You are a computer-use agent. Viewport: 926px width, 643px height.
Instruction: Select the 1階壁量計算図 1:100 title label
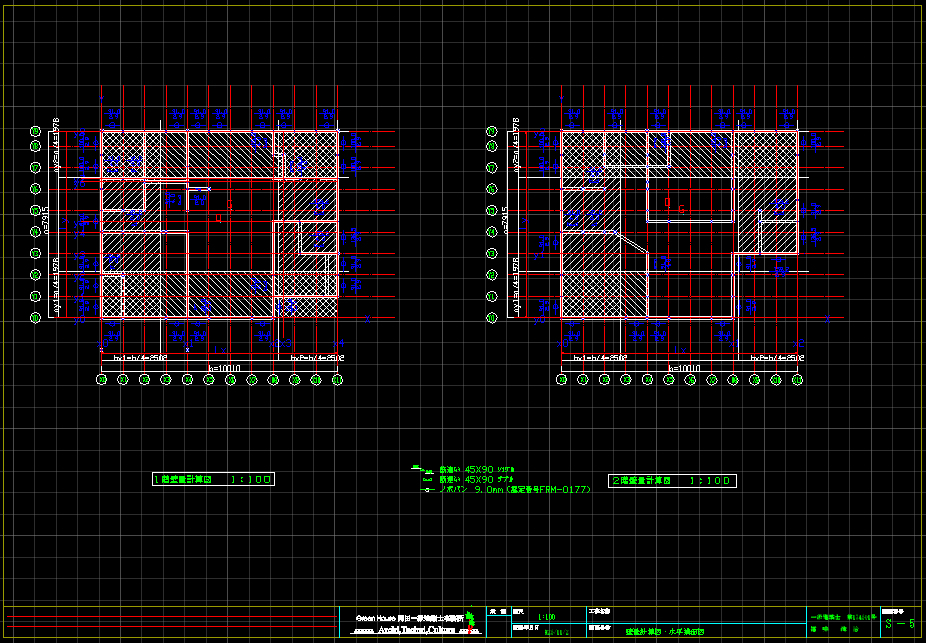pyautogui.click(x=213, y=480)
